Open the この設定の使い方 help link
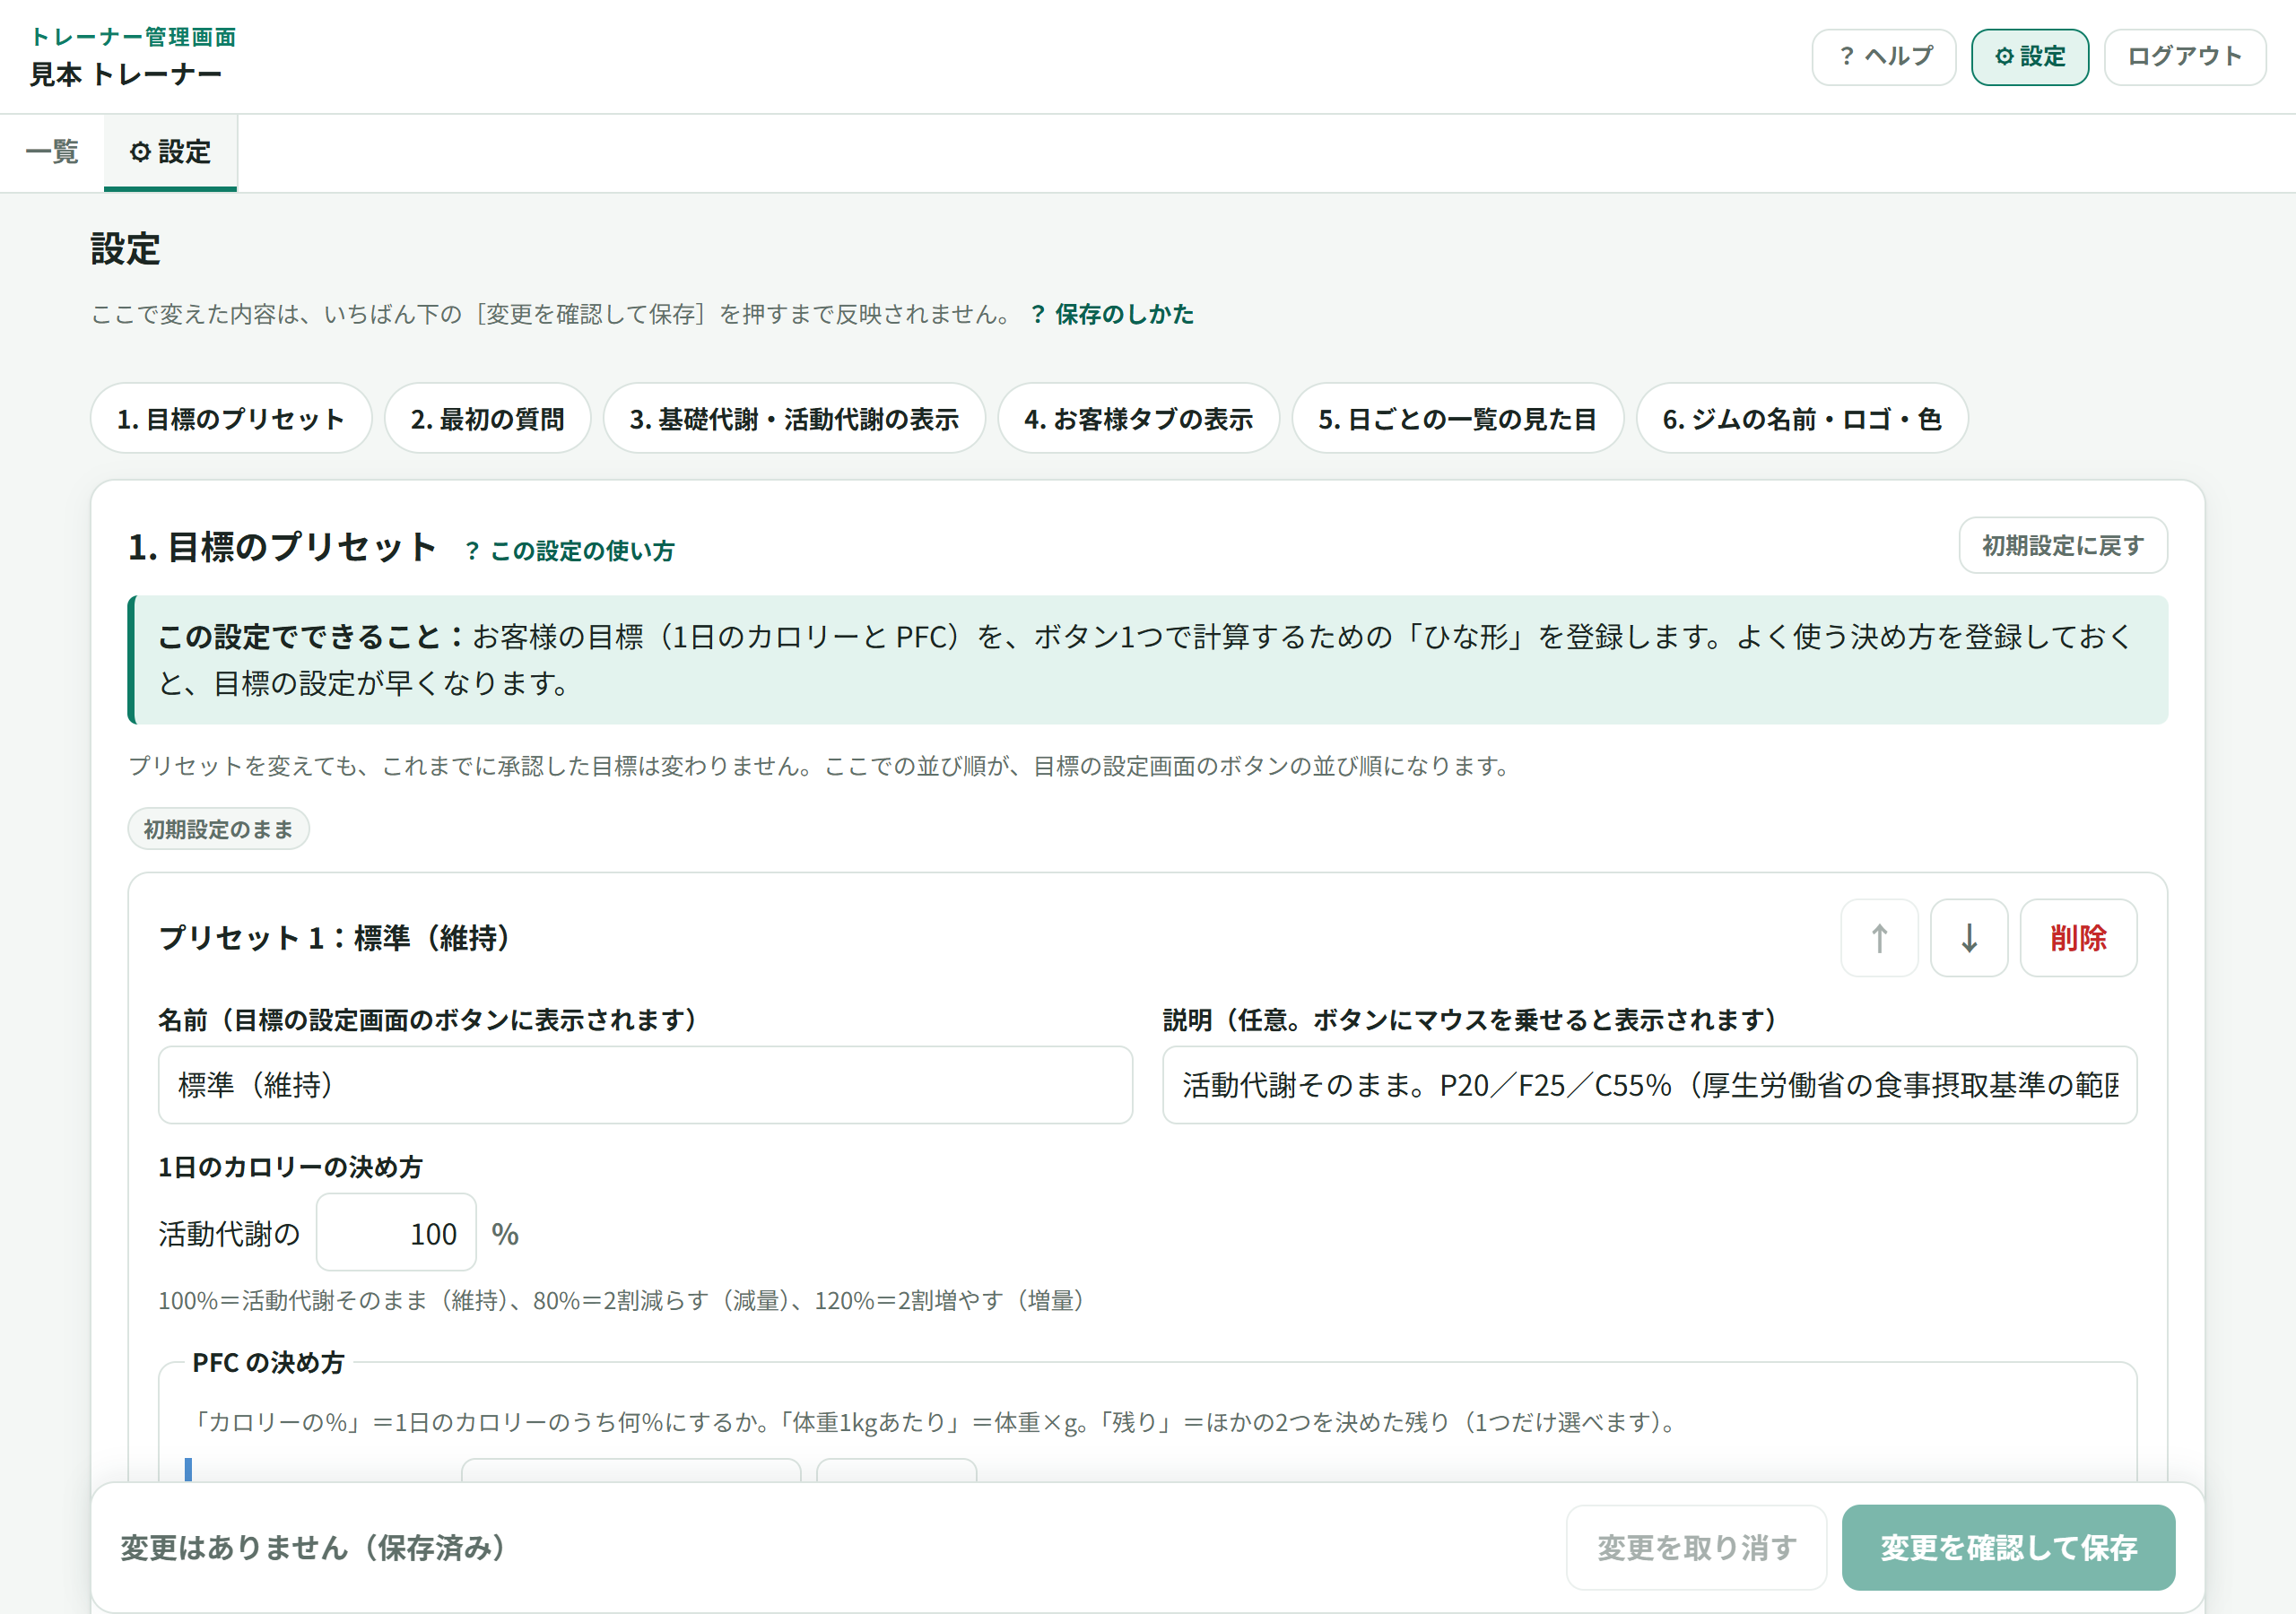2296x1614 pixels. 570,550
